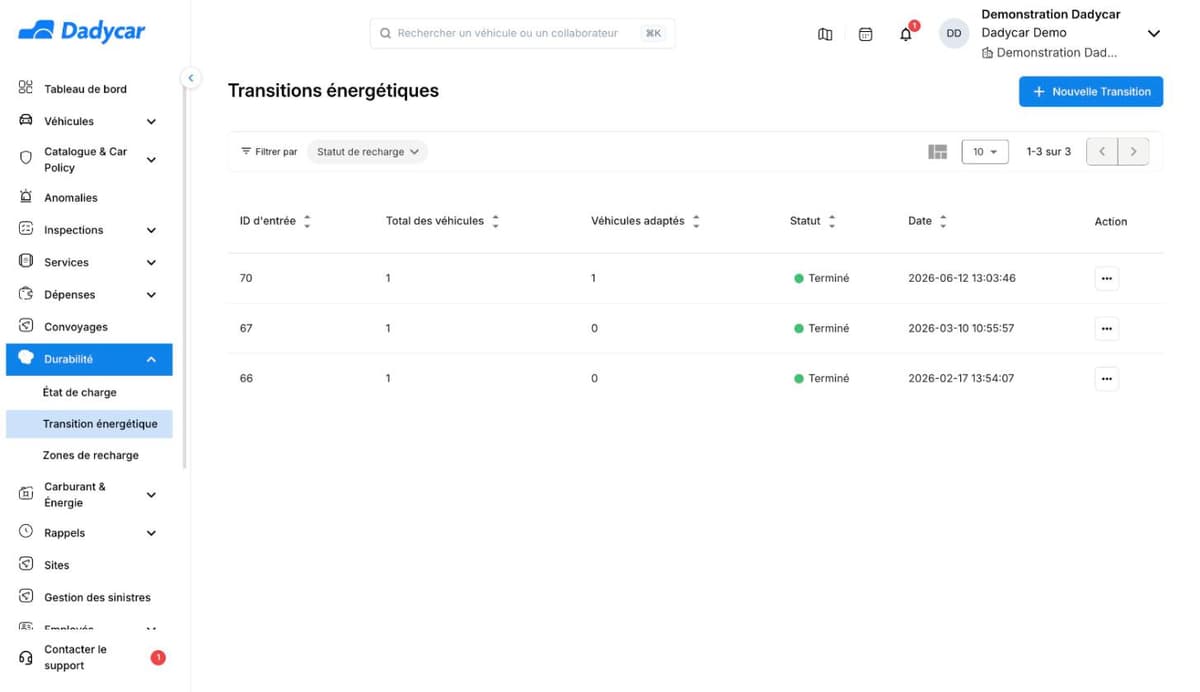Click the Nouvelle Transition button

1091,91
